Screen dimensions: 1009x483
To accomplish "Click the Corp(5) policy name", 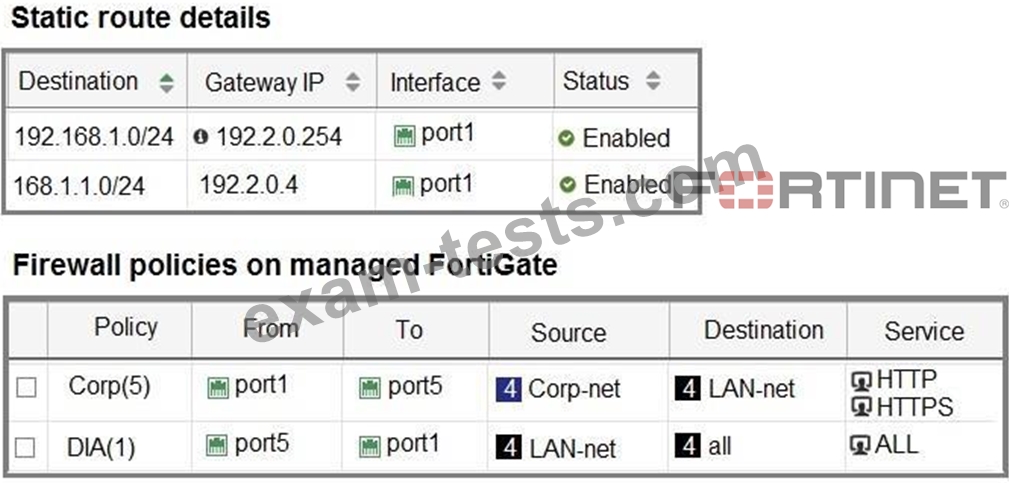I will (109, 387).
